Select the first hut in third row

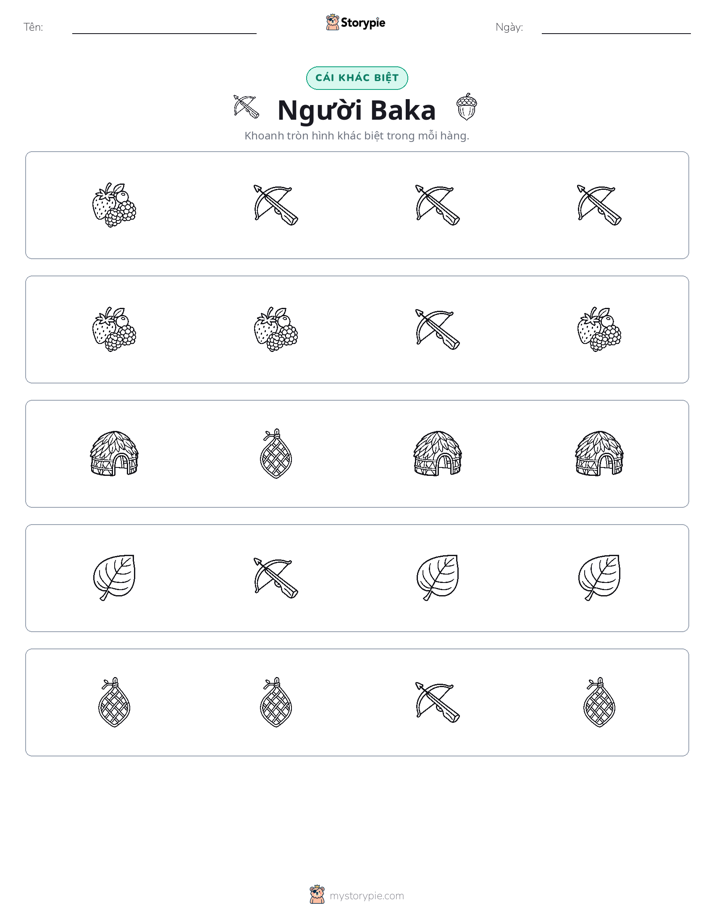pyautogui.click(x=114, y=453)
